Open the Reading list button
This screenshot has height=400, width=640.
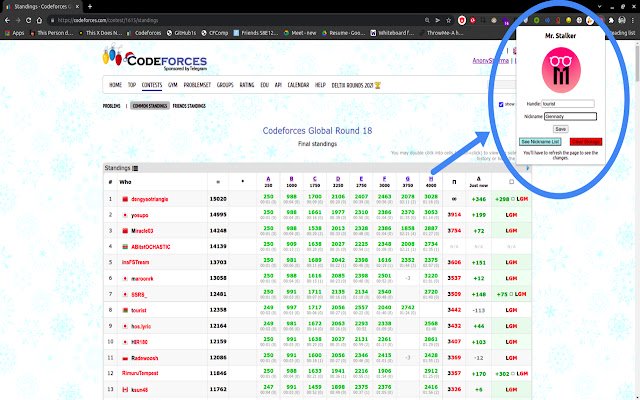[621, 33]
